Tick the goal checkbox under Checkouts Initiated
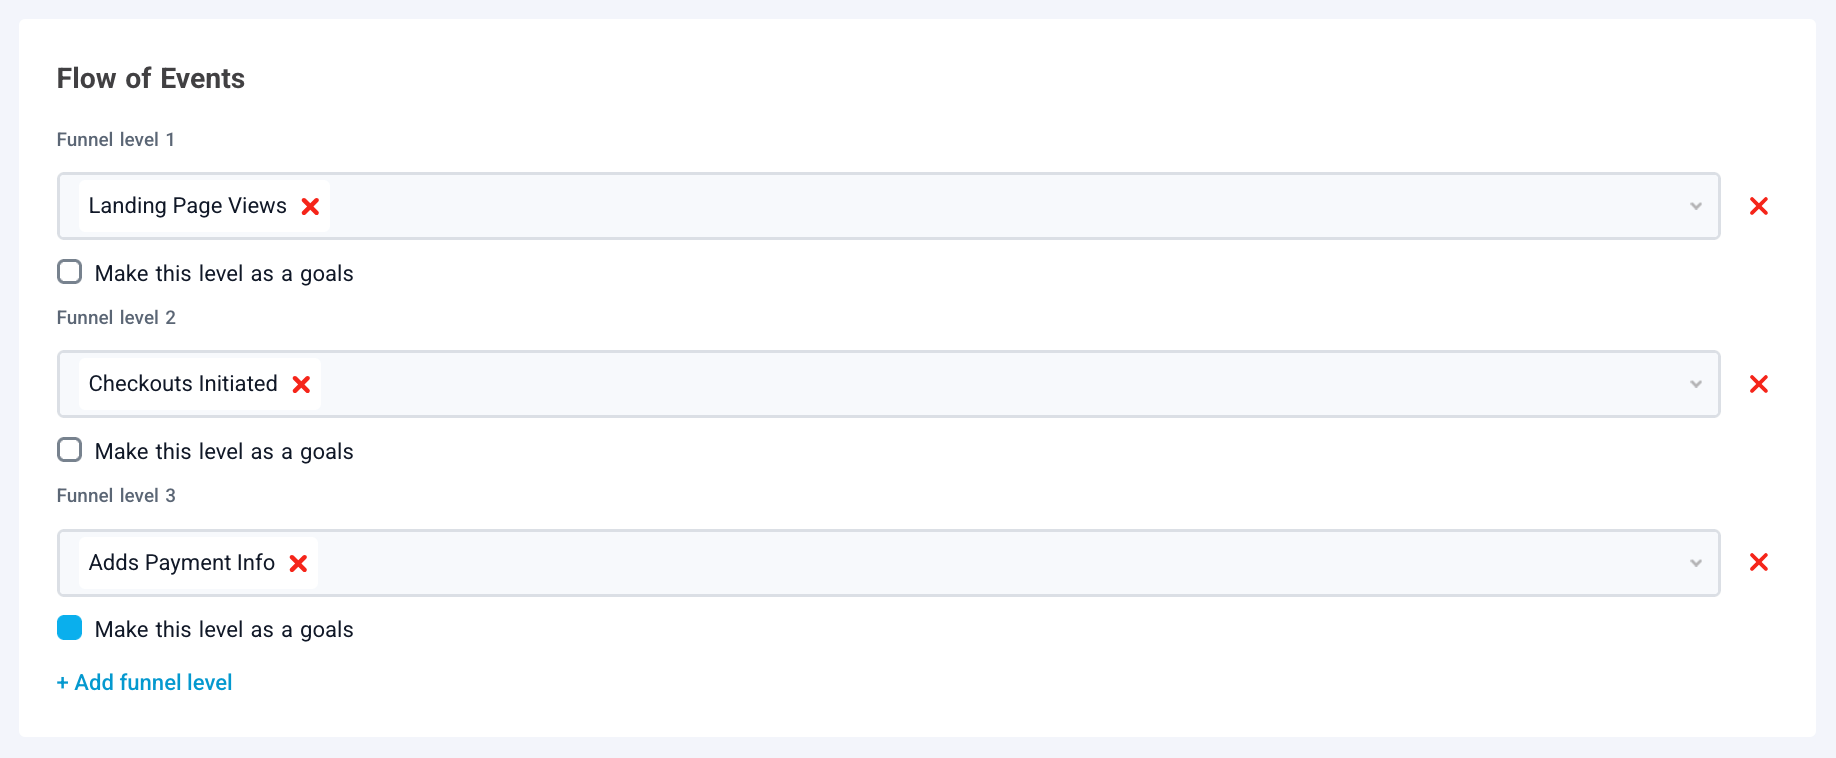The image size is (1836, 758). pyautogui.click(x=70, y=450)
